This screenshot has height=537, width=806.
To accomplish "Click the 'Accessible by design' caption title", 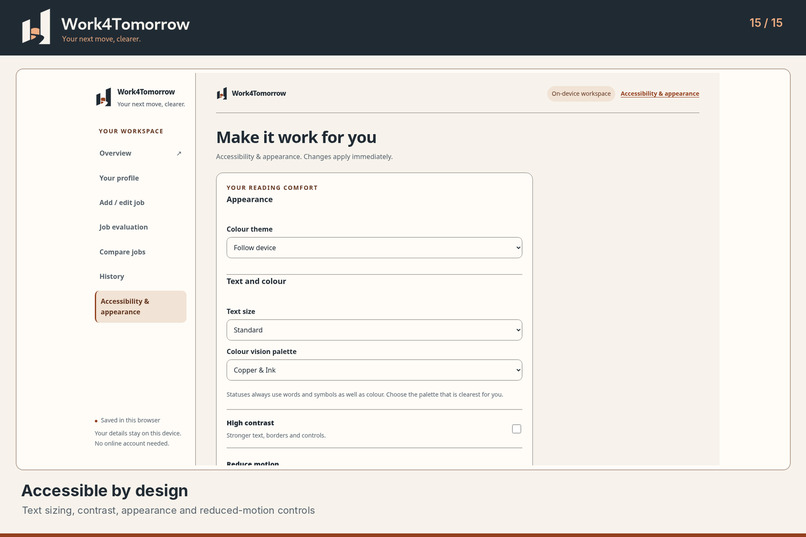I will click(104, 491).
